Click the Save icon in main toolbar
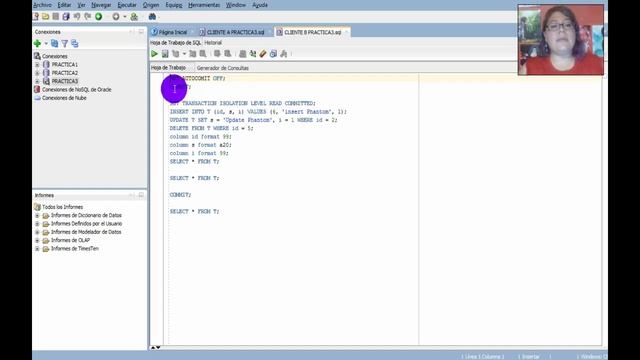The height and width of the screenshot is (360, 640). [x=56, y=17]
